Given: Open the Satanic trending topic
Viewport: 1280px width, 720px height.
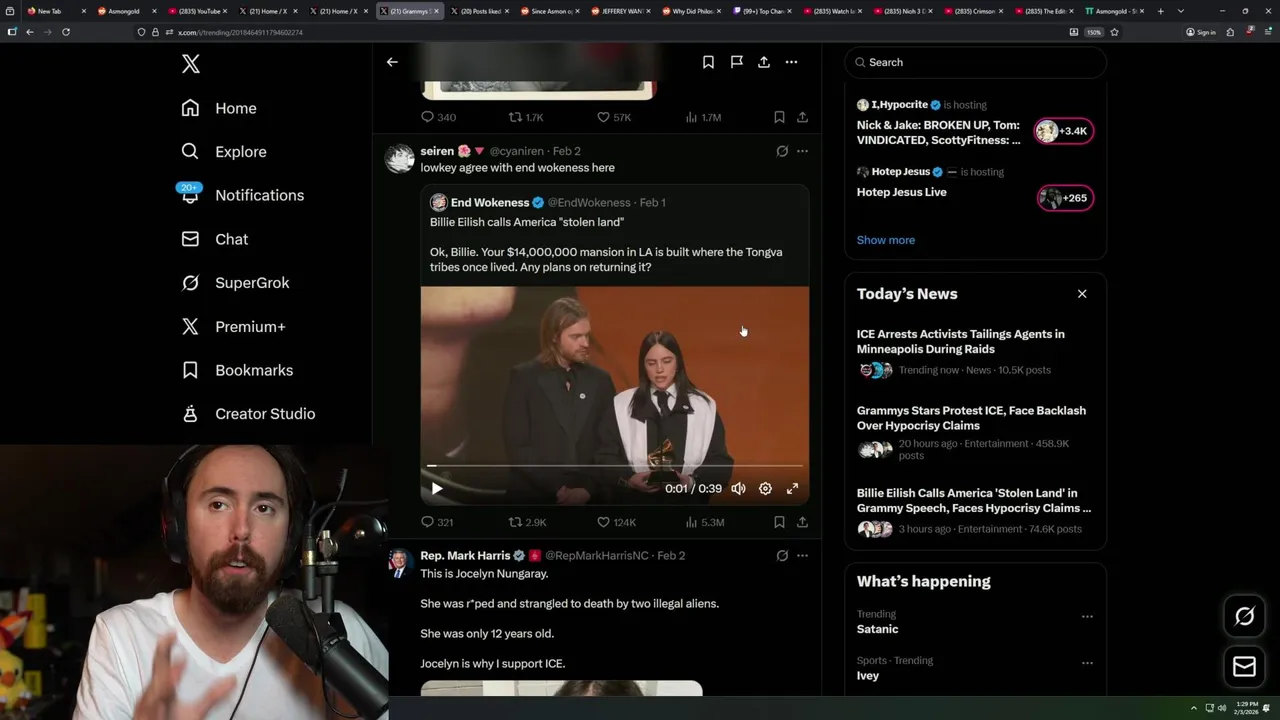Looking at the screenshot, I should [x=877, y=629].
